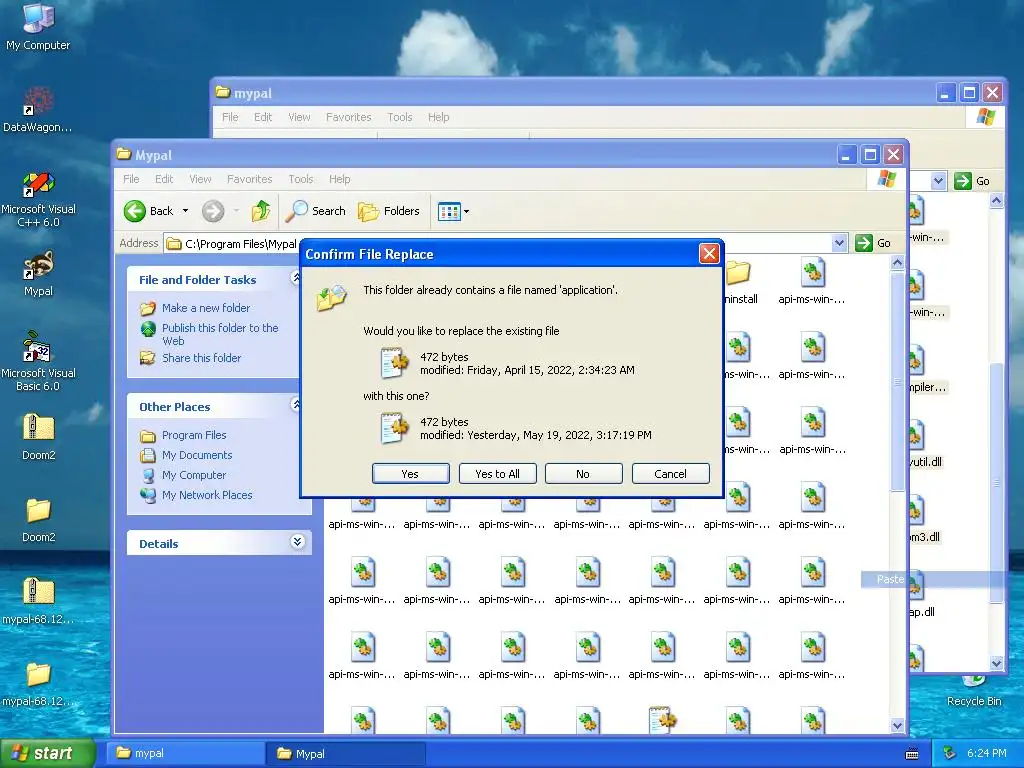The height and width of the screenshot is (768, 1024).
Task: Open Back history dropdown arrow
Action: 185,211
